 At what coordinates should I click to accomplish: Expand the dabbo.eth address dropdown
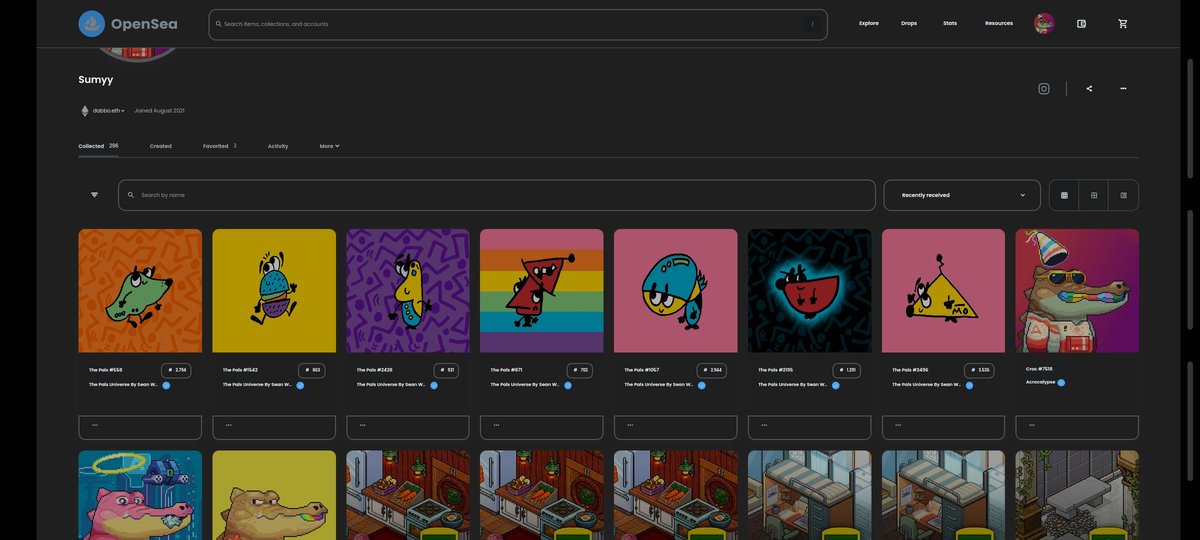[109, 111]
